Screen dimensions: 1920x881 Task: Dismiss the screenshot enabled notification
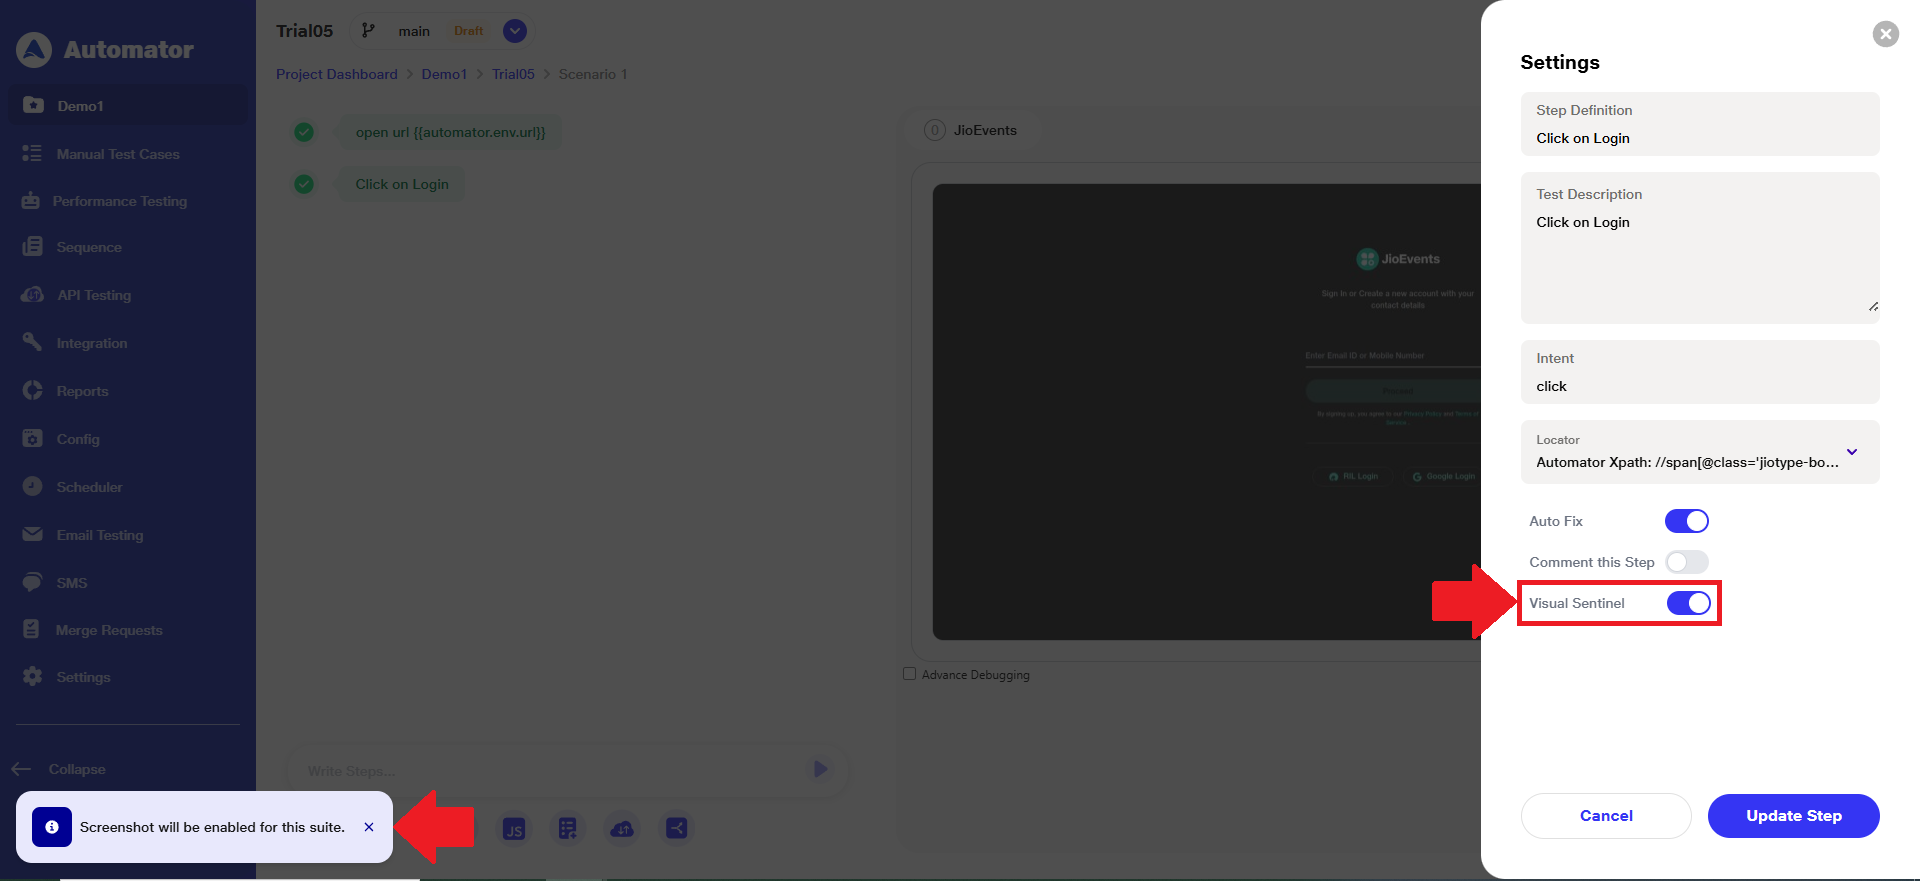tap(369, 827)
